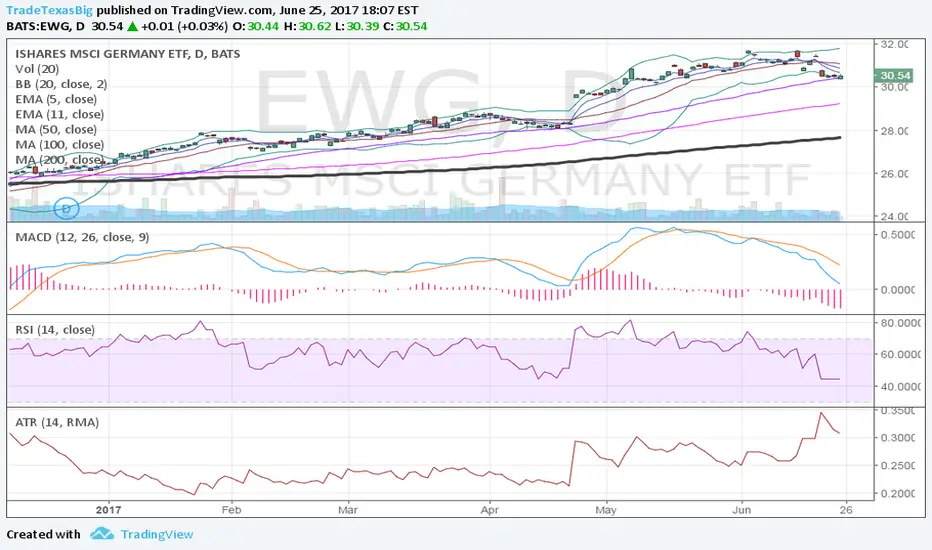Viewport: 932px width, 550px height.
Task: Click the 40.0000 level on the RSI axis
Action: (900, 386)
